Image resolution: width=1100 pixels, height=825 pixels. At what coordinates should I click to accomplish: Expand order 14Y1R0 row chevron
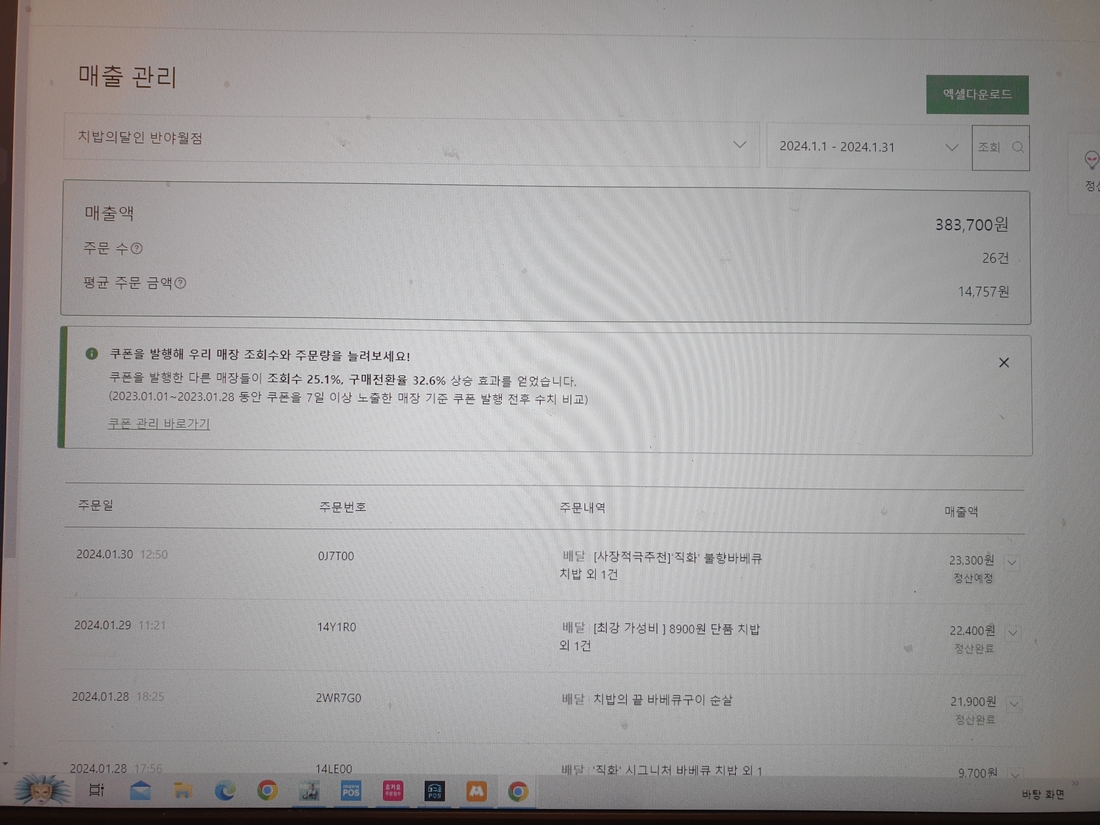coord(1013,632)
